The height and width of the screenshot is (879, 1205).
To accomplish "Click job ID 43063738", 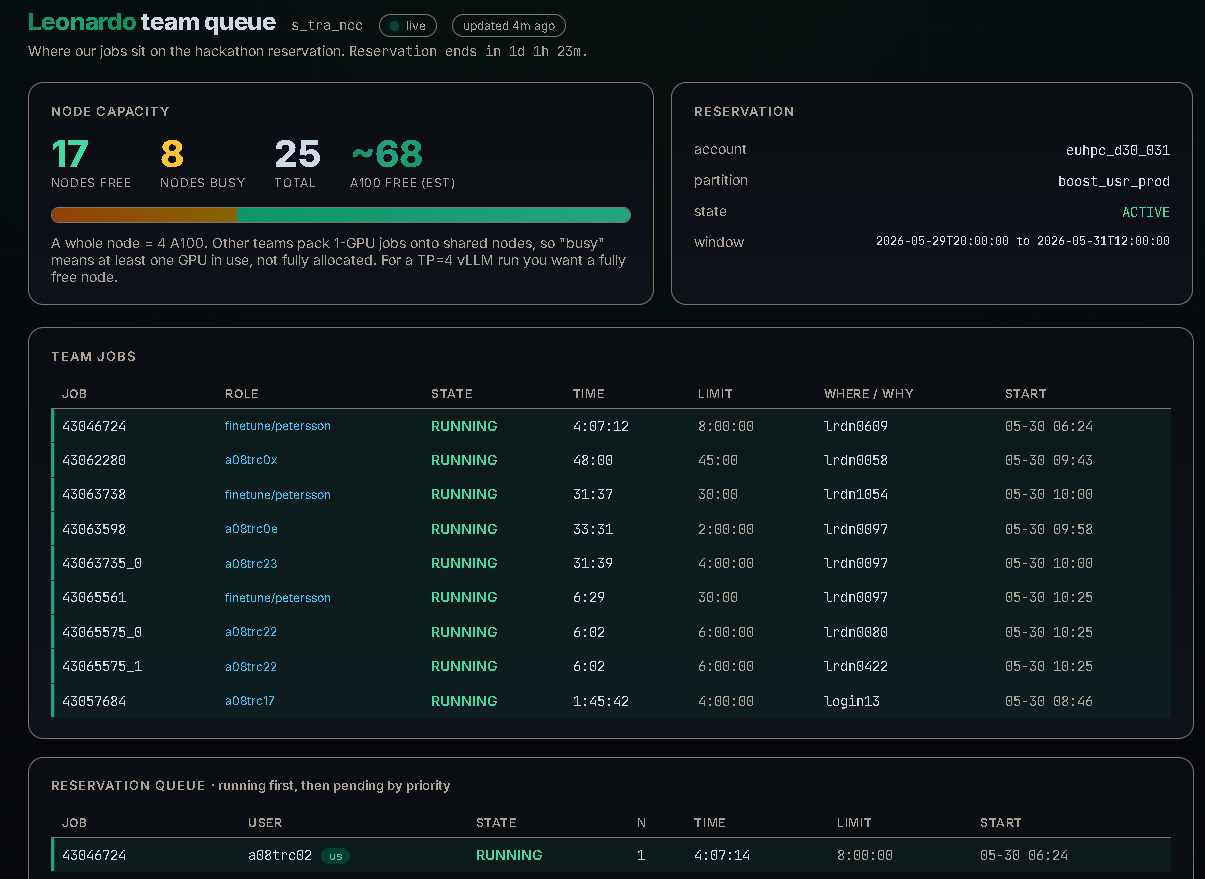I will [x=94, y=495].
